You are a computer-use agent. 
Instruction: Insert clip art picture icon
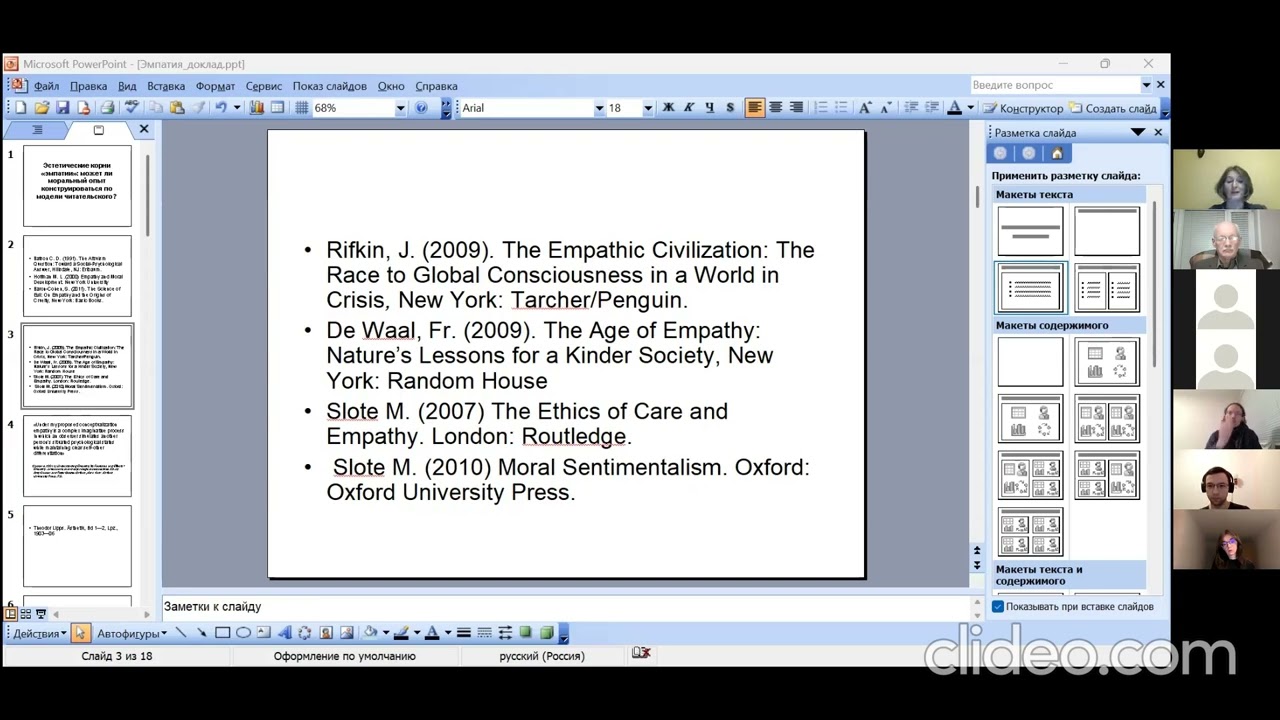(x=325, y=633)
